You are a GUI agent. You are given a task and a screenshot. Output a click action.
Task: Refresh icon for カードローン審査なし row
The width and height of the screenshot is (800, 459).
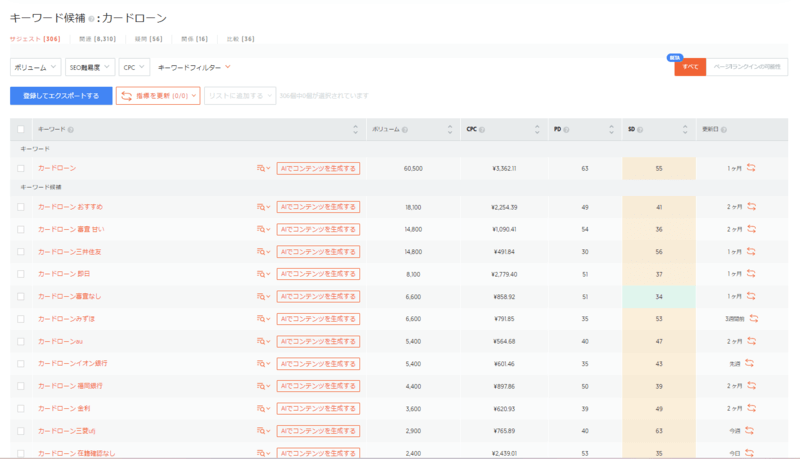(751, 296)
